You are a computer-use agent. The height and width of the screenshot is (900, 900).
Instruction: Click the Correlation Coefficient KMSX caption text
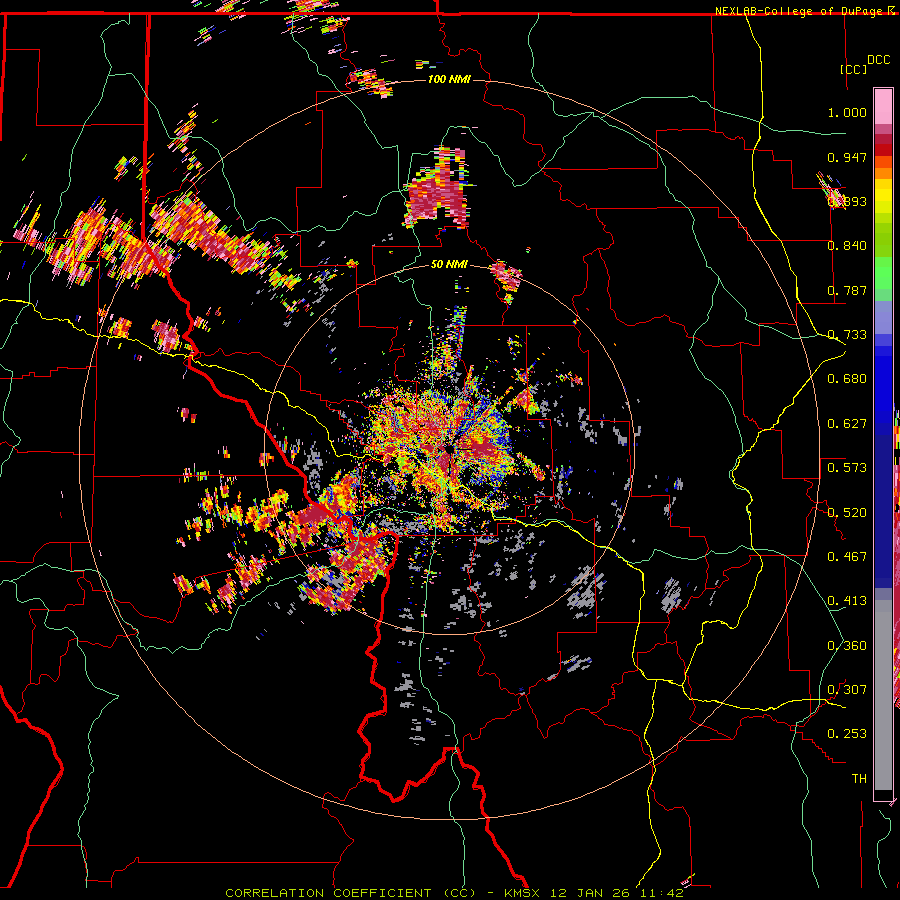coord(454,893)
